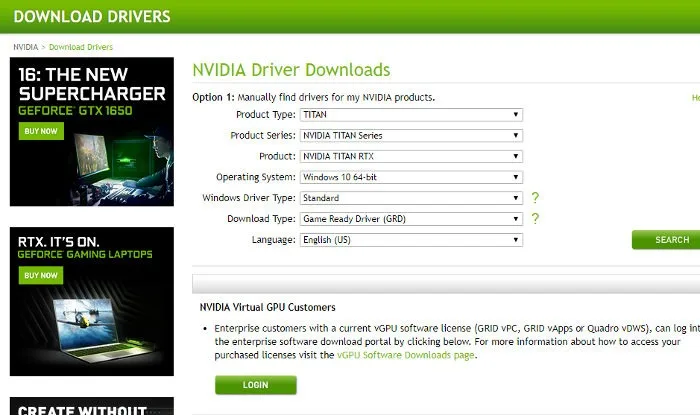
Task: Click the help question mark beside Windows Driver Type
Action: 535,198
